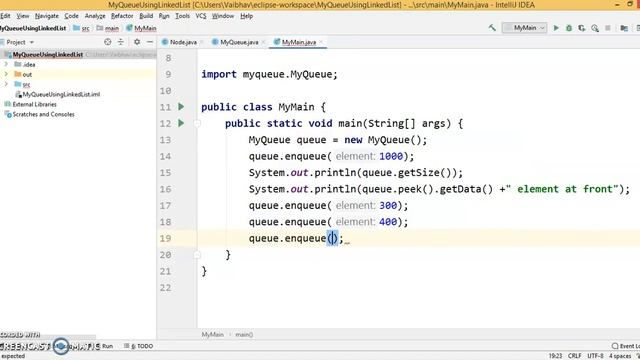This screenshot has height=360, width=640.
Task: Run MyMain with the green play button
Action: [x=556, y=28]
